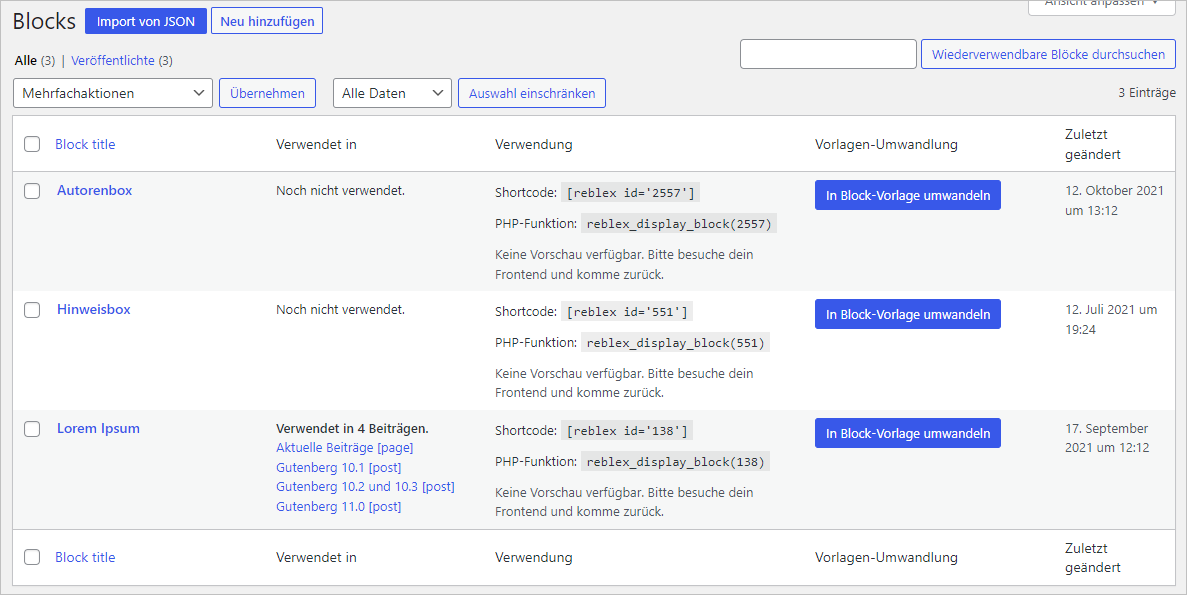Open the Mehrfachaktionen dropdown
The width and height of the screenshot is (1187, 595).
112,92
